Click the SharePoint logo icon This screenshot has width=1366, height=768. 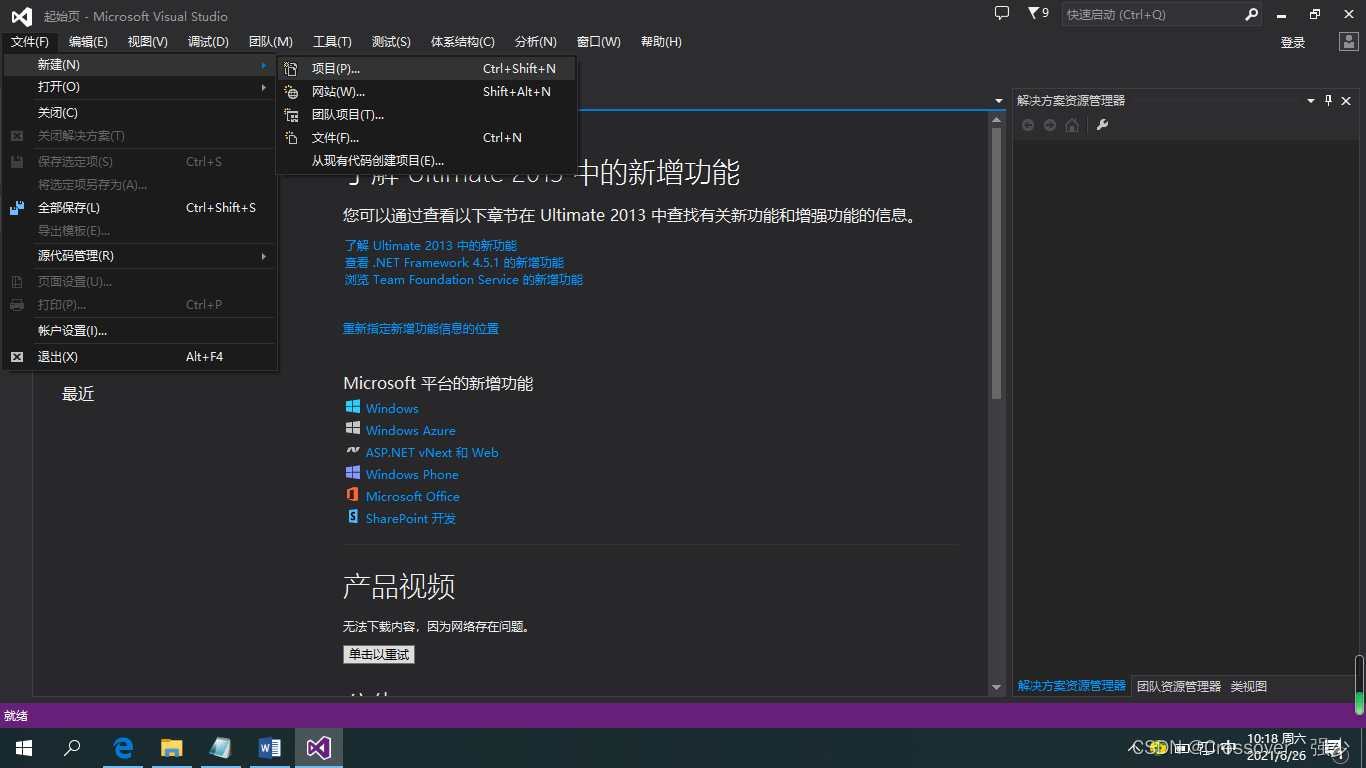coord(353,517)
